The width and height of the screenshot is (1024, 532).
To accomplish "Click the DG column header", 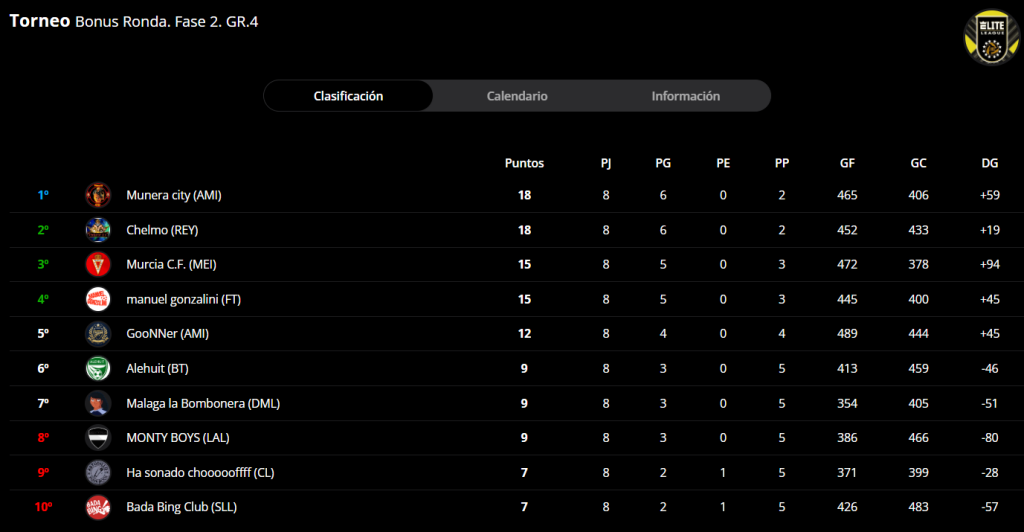I will [990, 162].
